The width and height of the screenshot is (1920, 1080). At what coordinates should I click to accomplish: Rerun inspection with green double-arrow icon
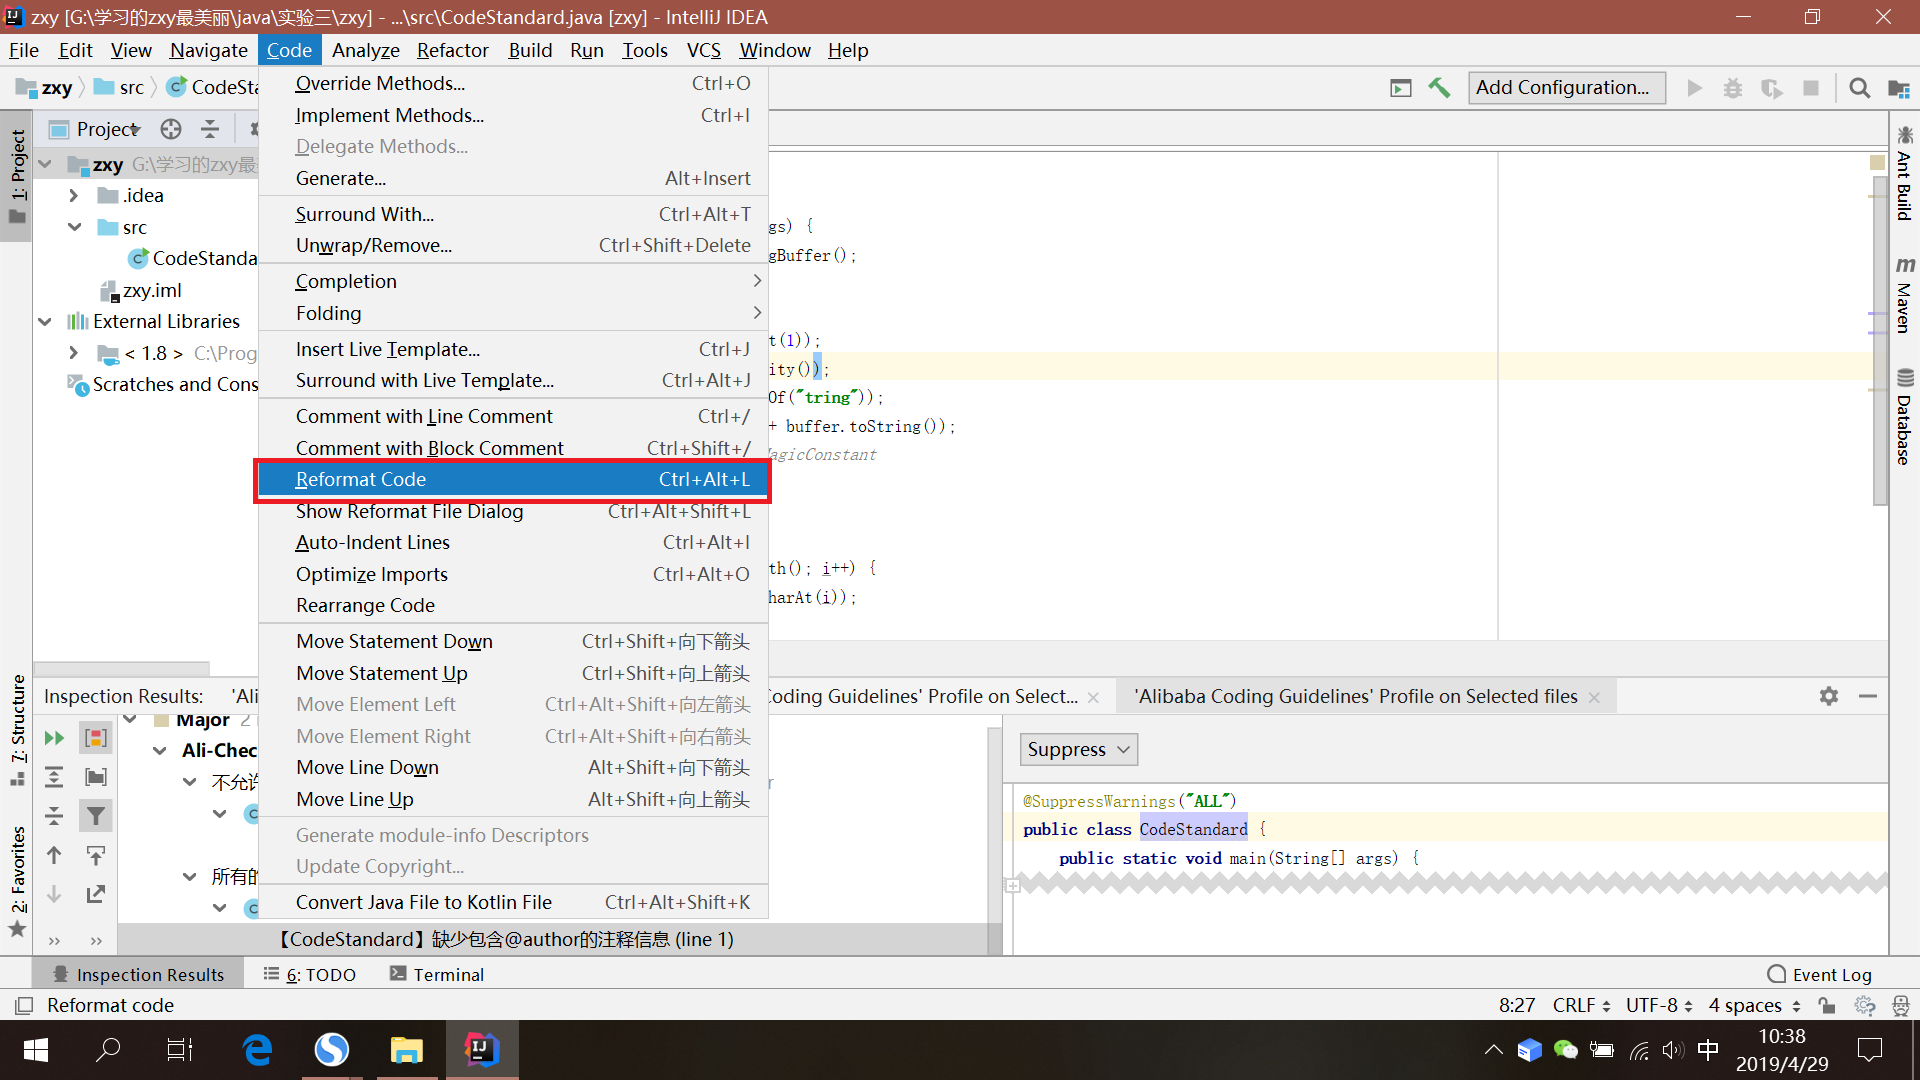tap(54, 738)
